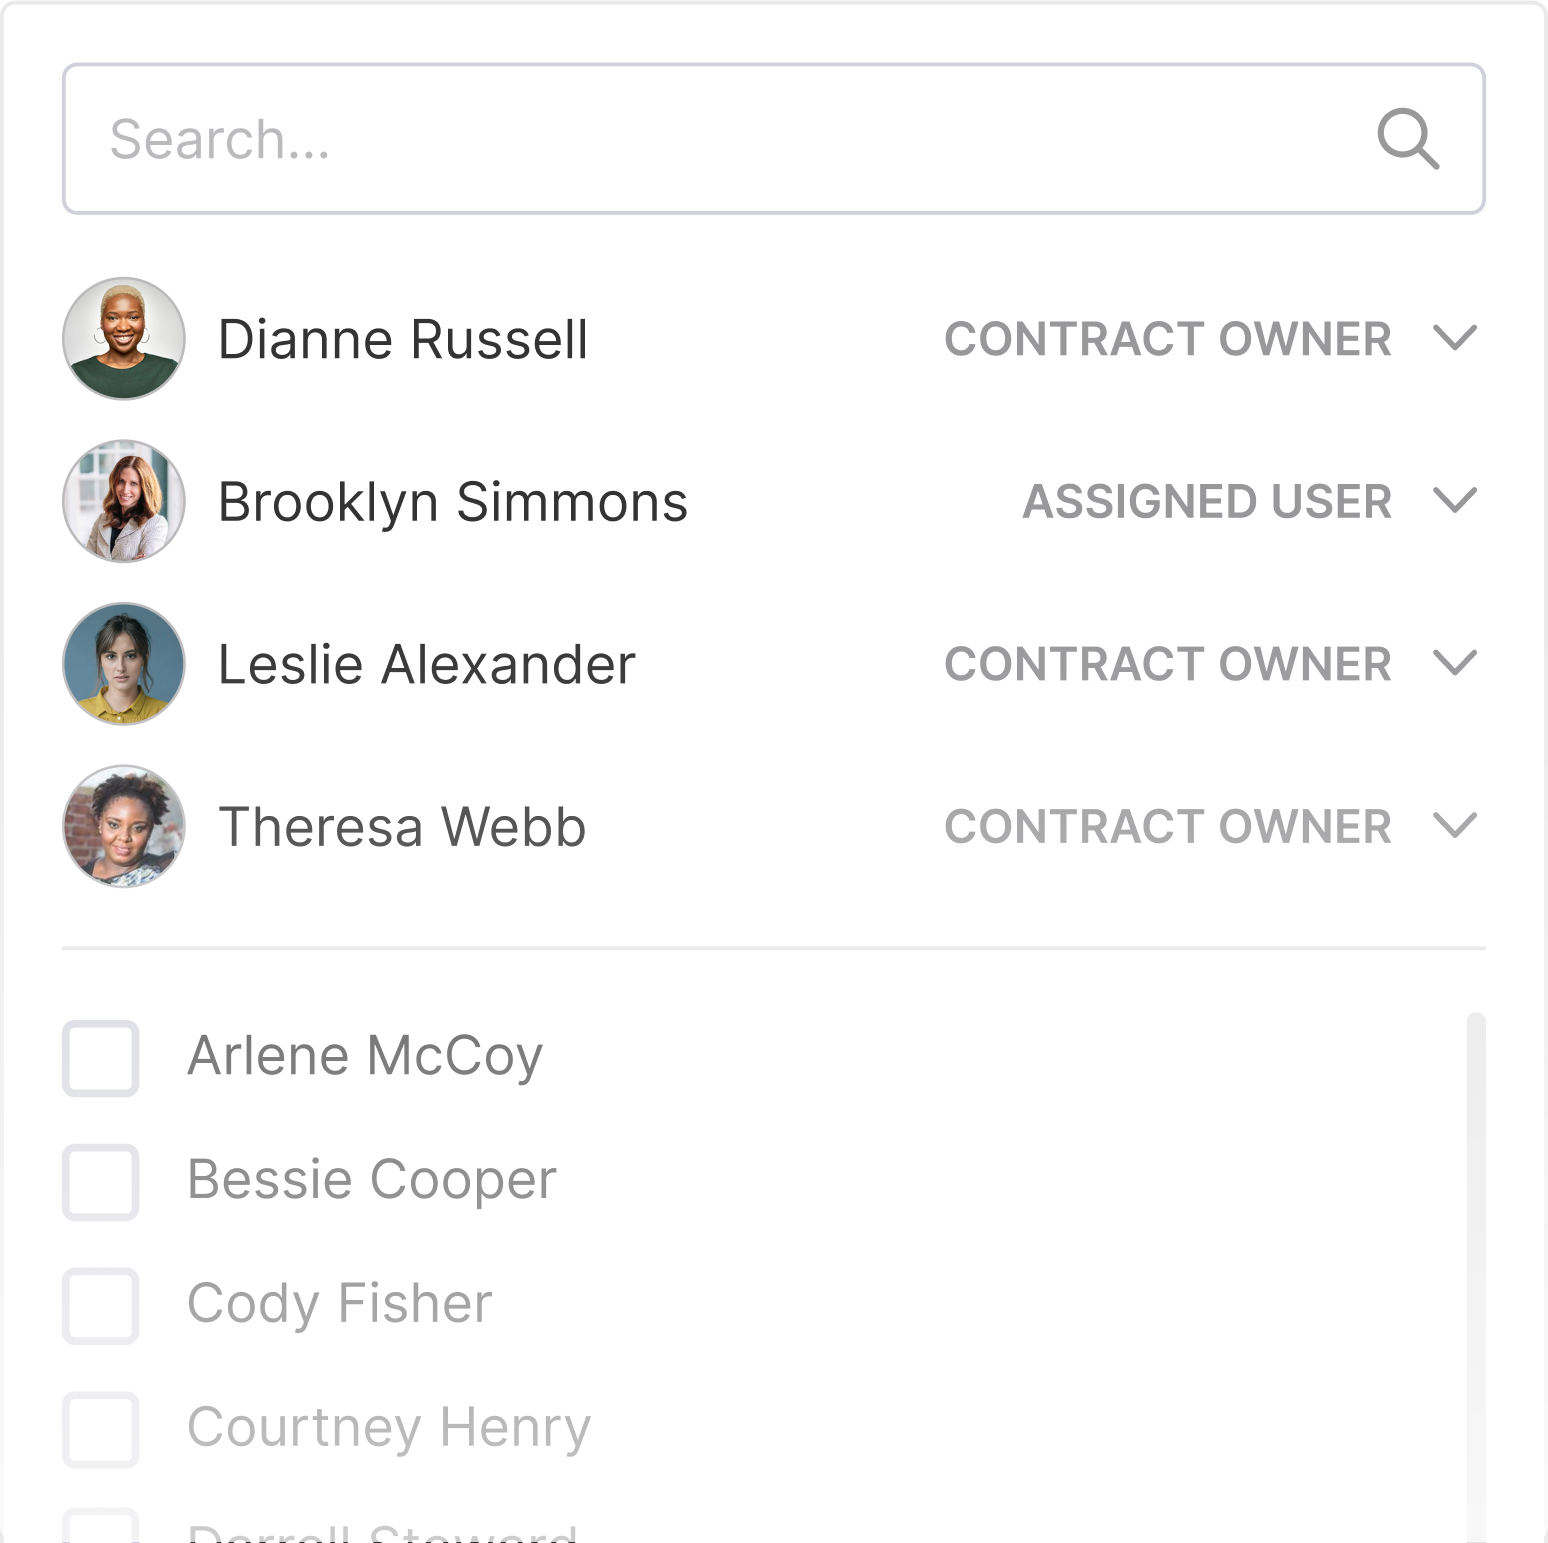Tick the Bessie Cooper checkbox
The height and width of the screenshot is (1543, 1548).
pyautogui.click(x=101, y=1182)
